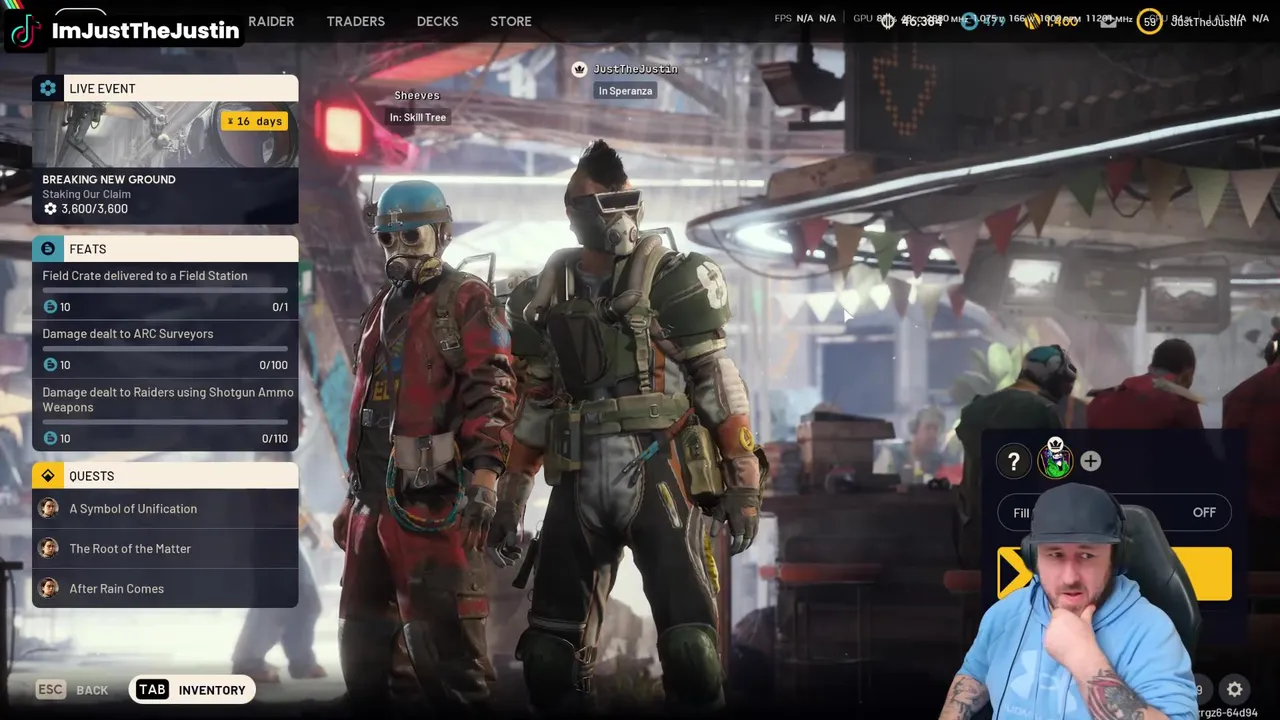
Task: Open the Breaking New Ground event thumbnail
Action: tap(165, 134)
